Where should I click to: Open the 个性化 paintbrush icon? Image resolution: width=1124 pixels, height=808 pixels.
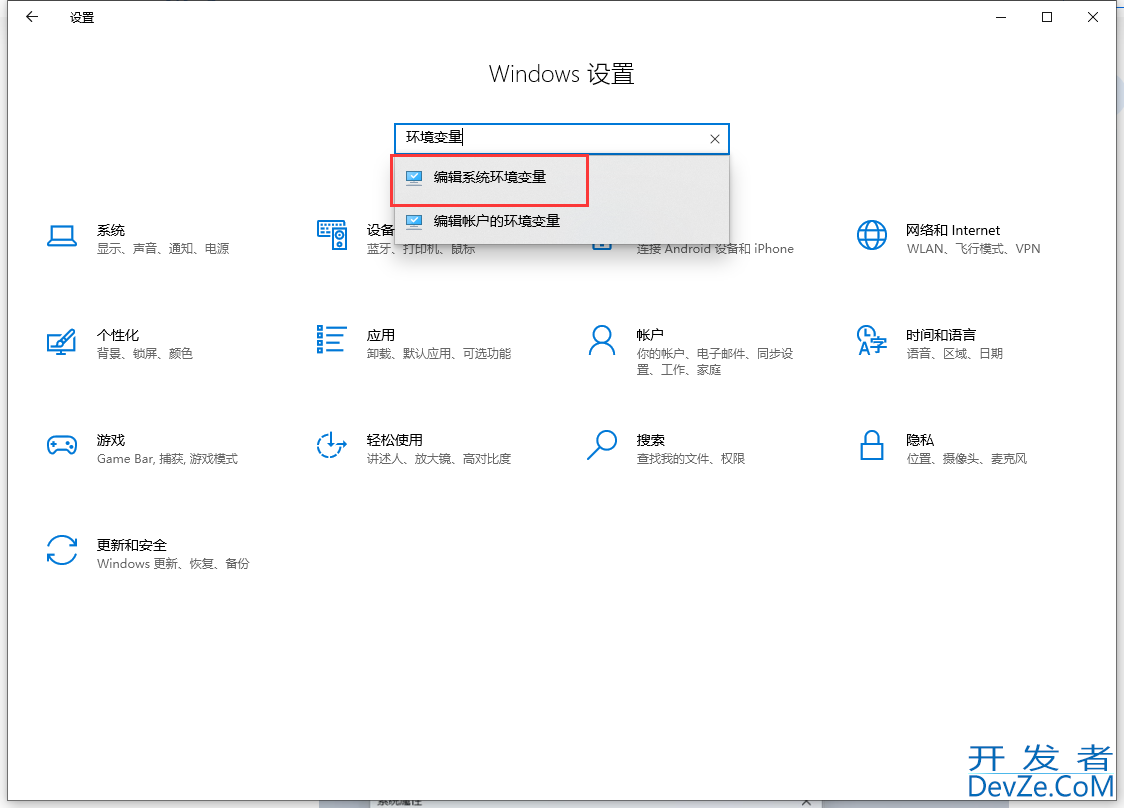tap(62, 341)
